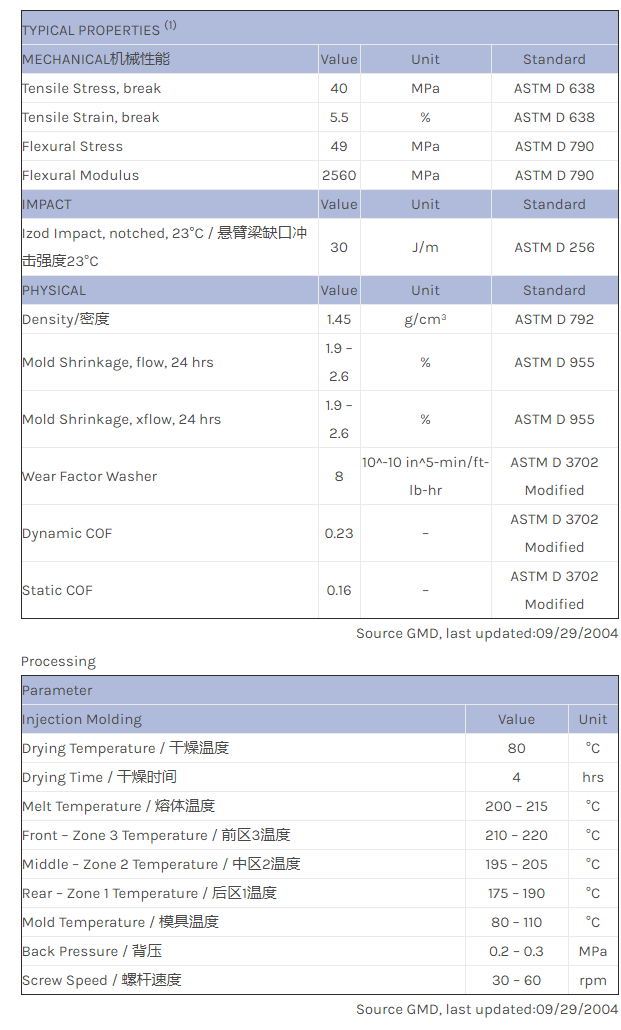Select the Injection Molding header cell
The image size is (621, 1030).
82,719
